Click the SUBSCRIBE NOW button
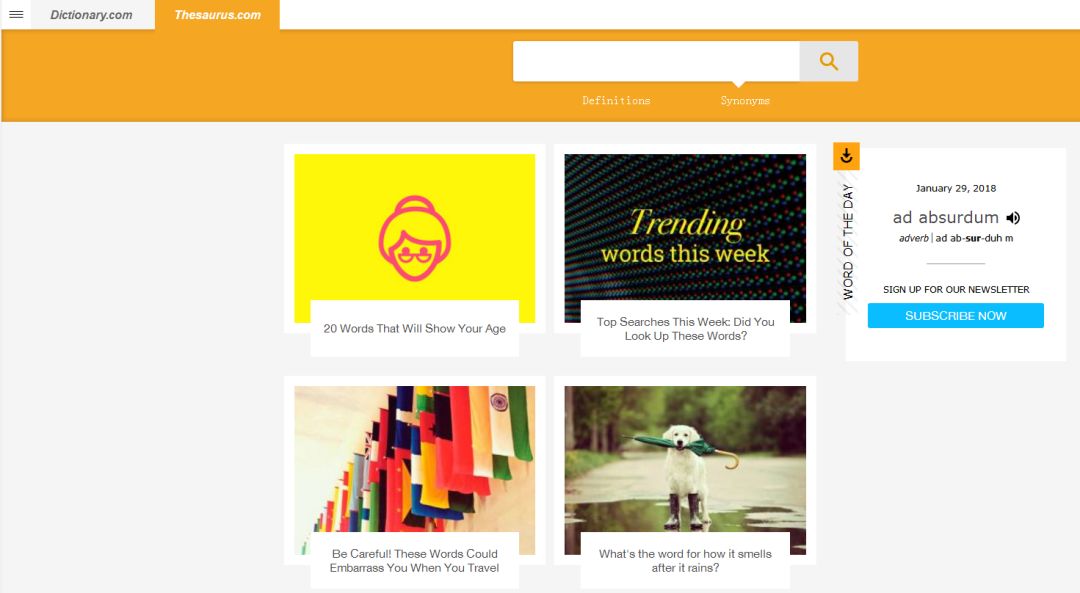Screen dimensions: 1080x593 click(x=955, y=315)
